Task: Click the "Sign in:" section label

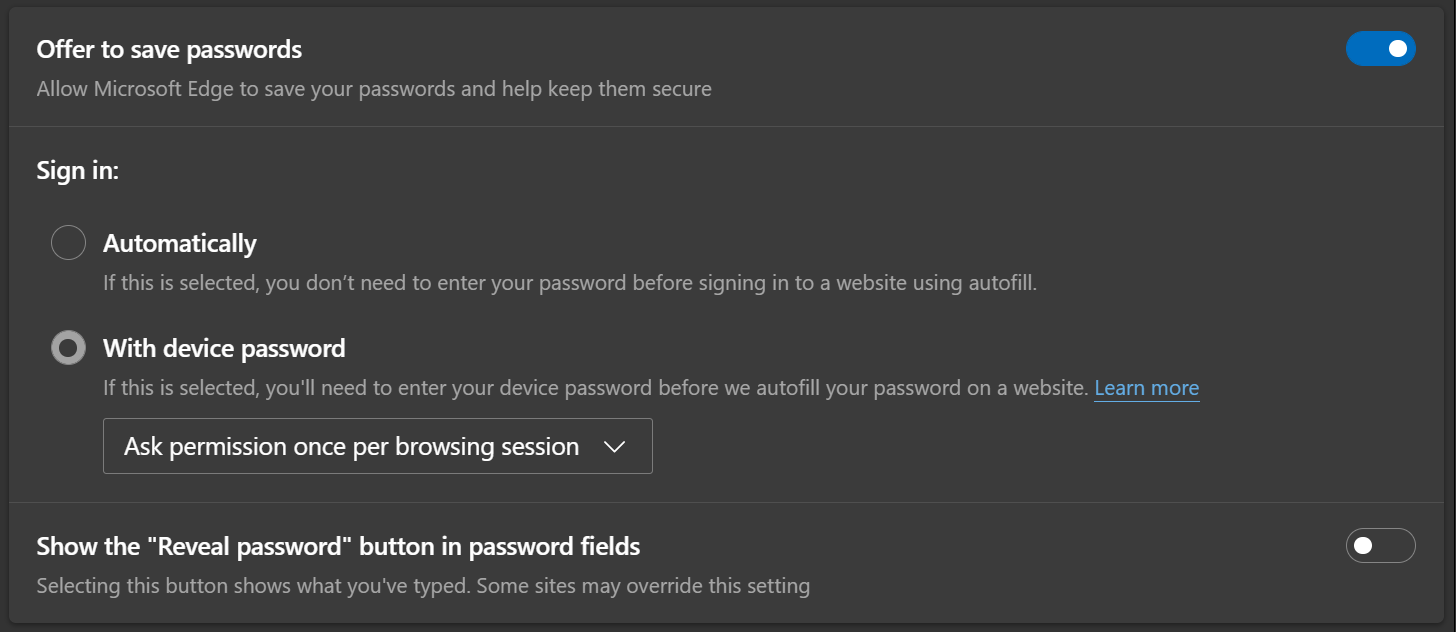Action: (x=78, y=170)
